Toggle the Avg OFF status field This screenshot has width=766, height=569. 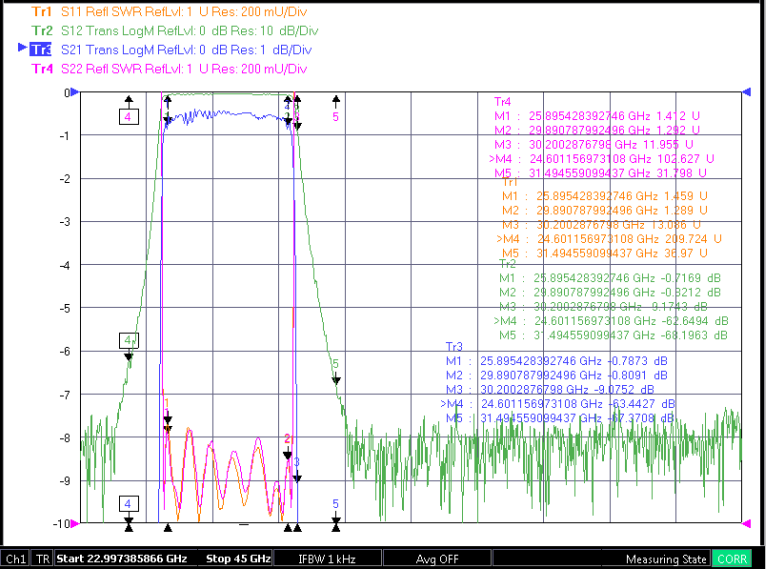click(x=437, y=559)
